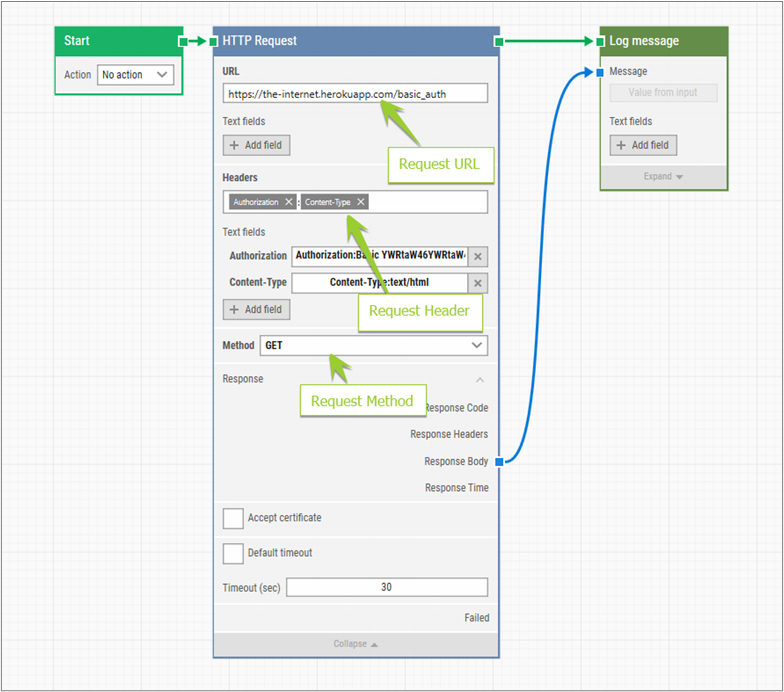Toggle the Default timeout checkbox
This screenshot has width=784, height=692.
[x=233, y=553]
